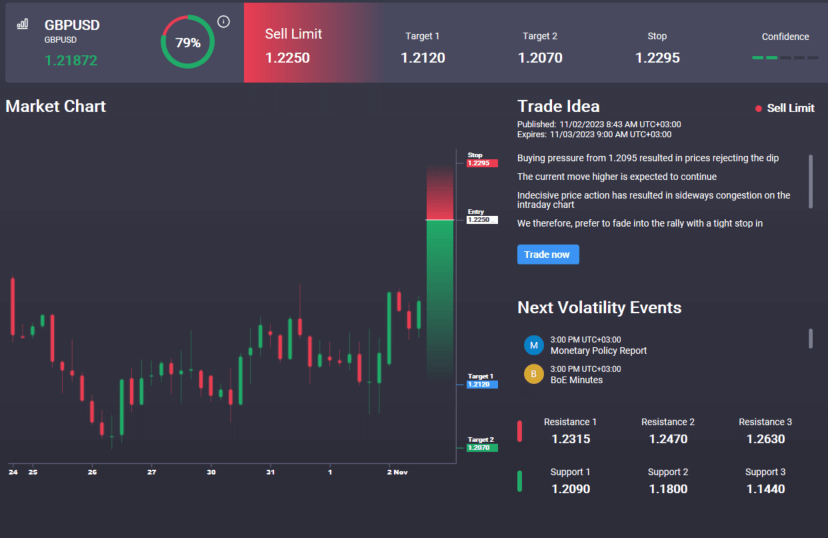Select the Sell Limit 1.2250 panel
The image size is (828, 538).
312,43
